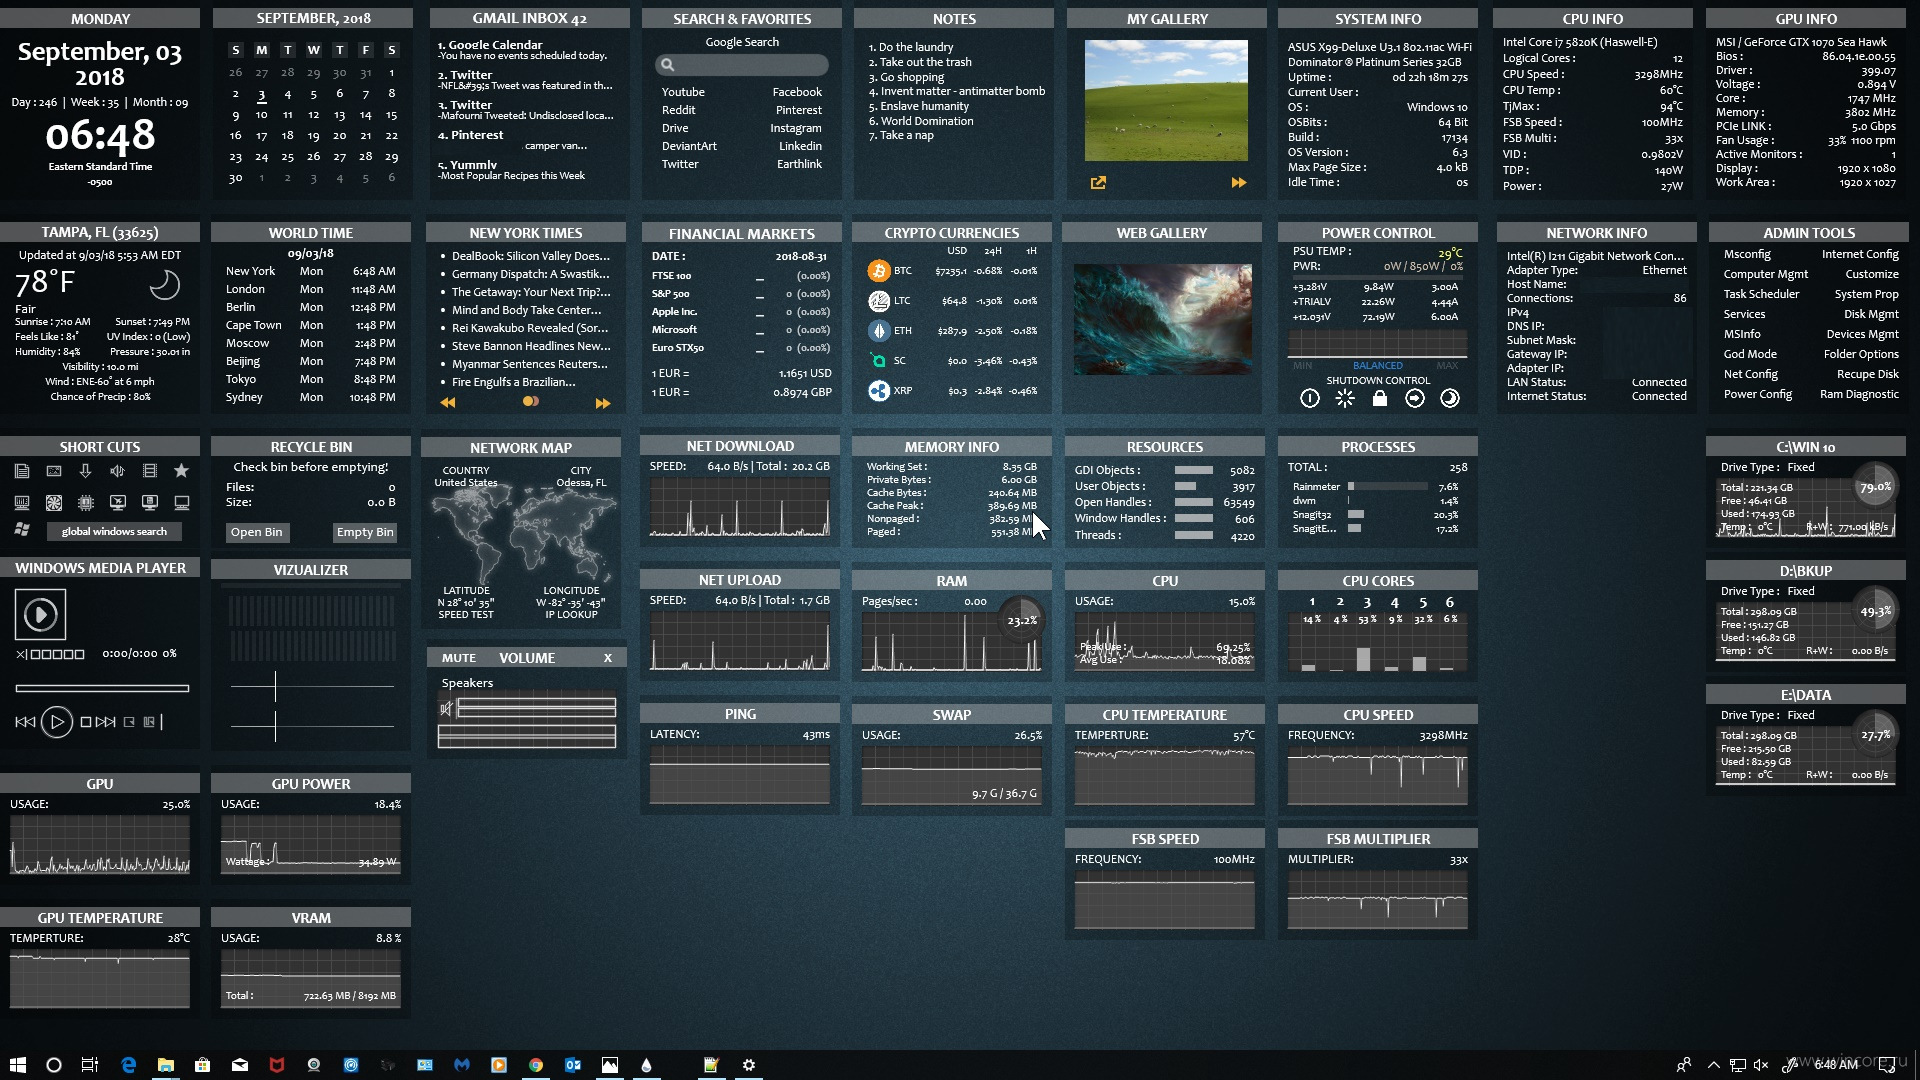Click the restart icon in Shutdown Control

tap(1345, 399)
